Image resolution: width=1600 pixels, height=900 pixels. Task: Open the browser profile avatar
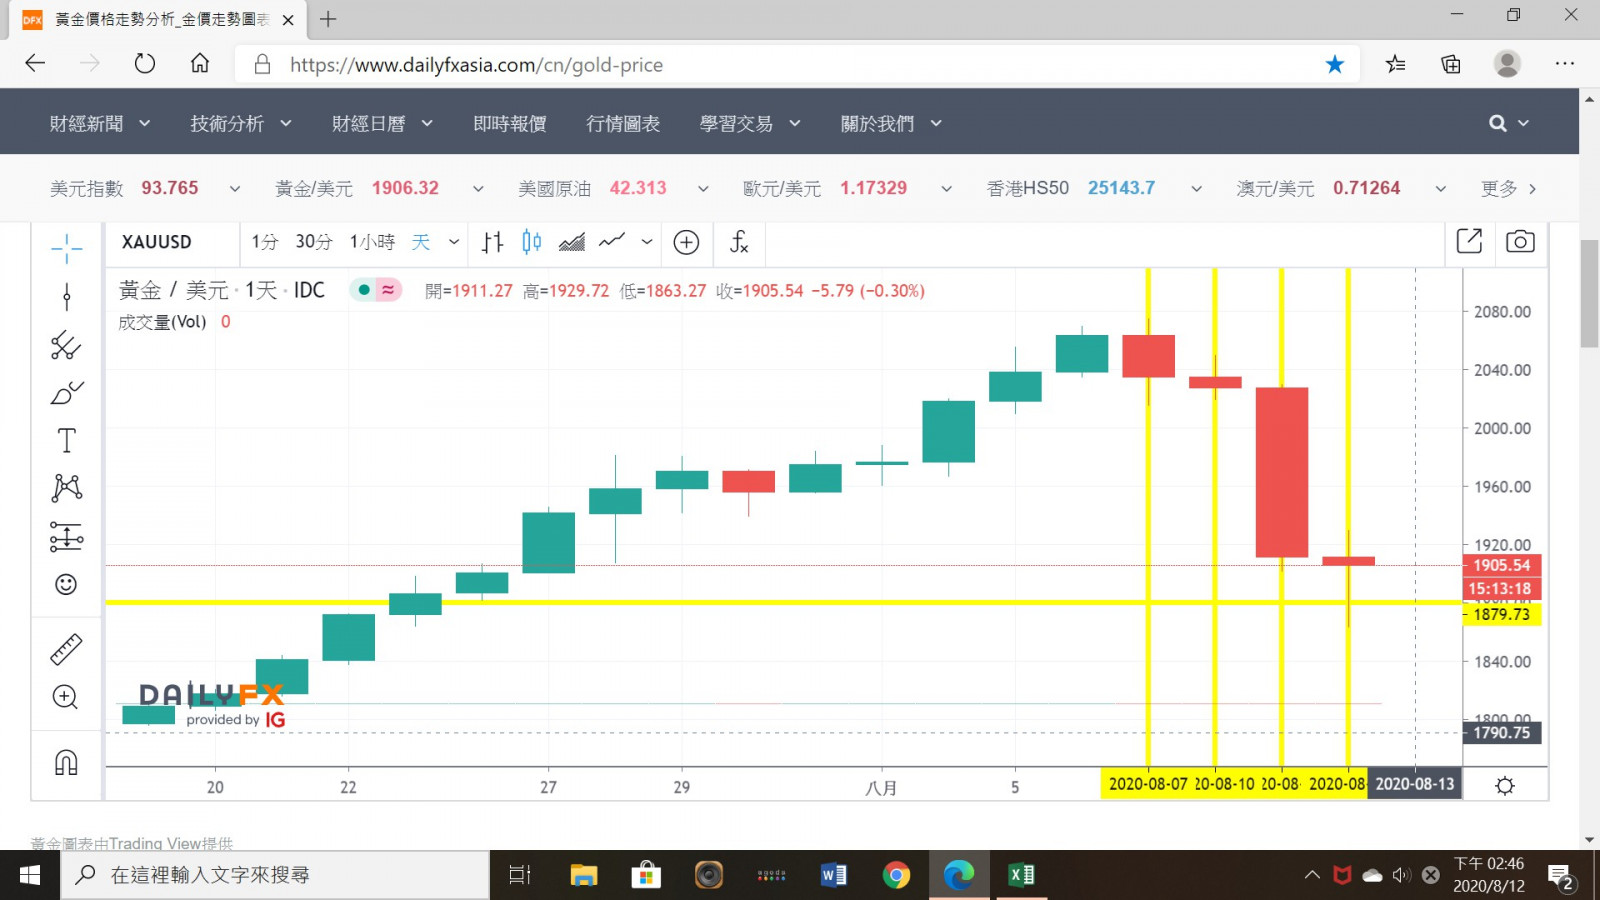(1507, 64)
